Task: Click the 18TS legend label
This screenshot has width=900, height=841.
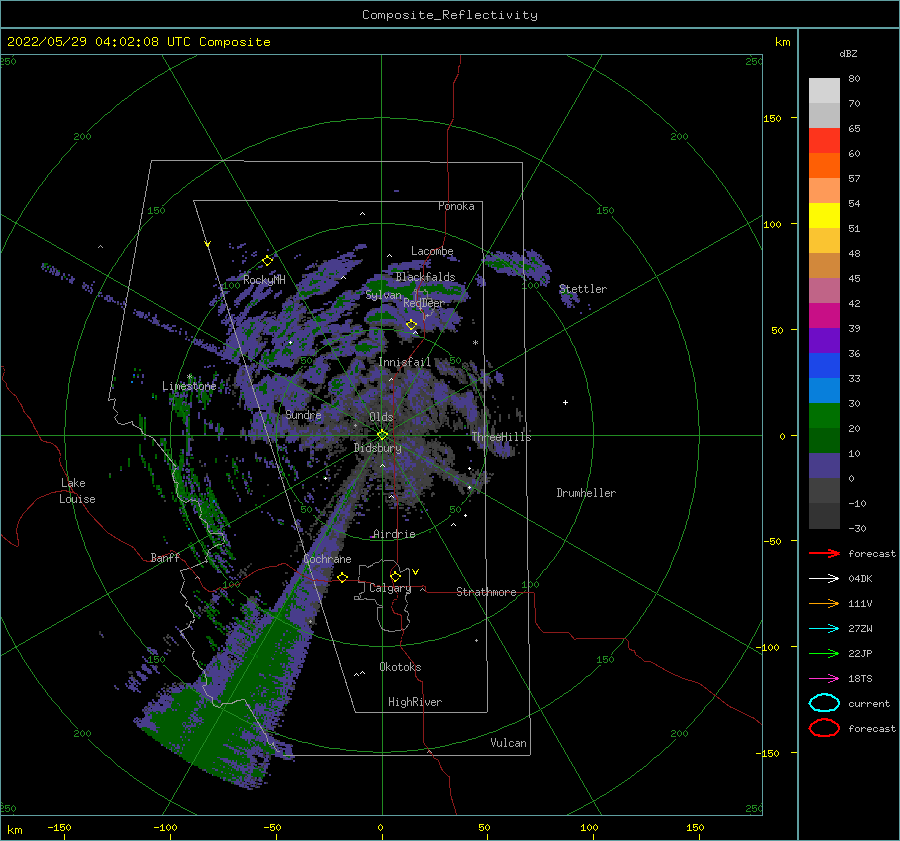Action: point(860,679)
